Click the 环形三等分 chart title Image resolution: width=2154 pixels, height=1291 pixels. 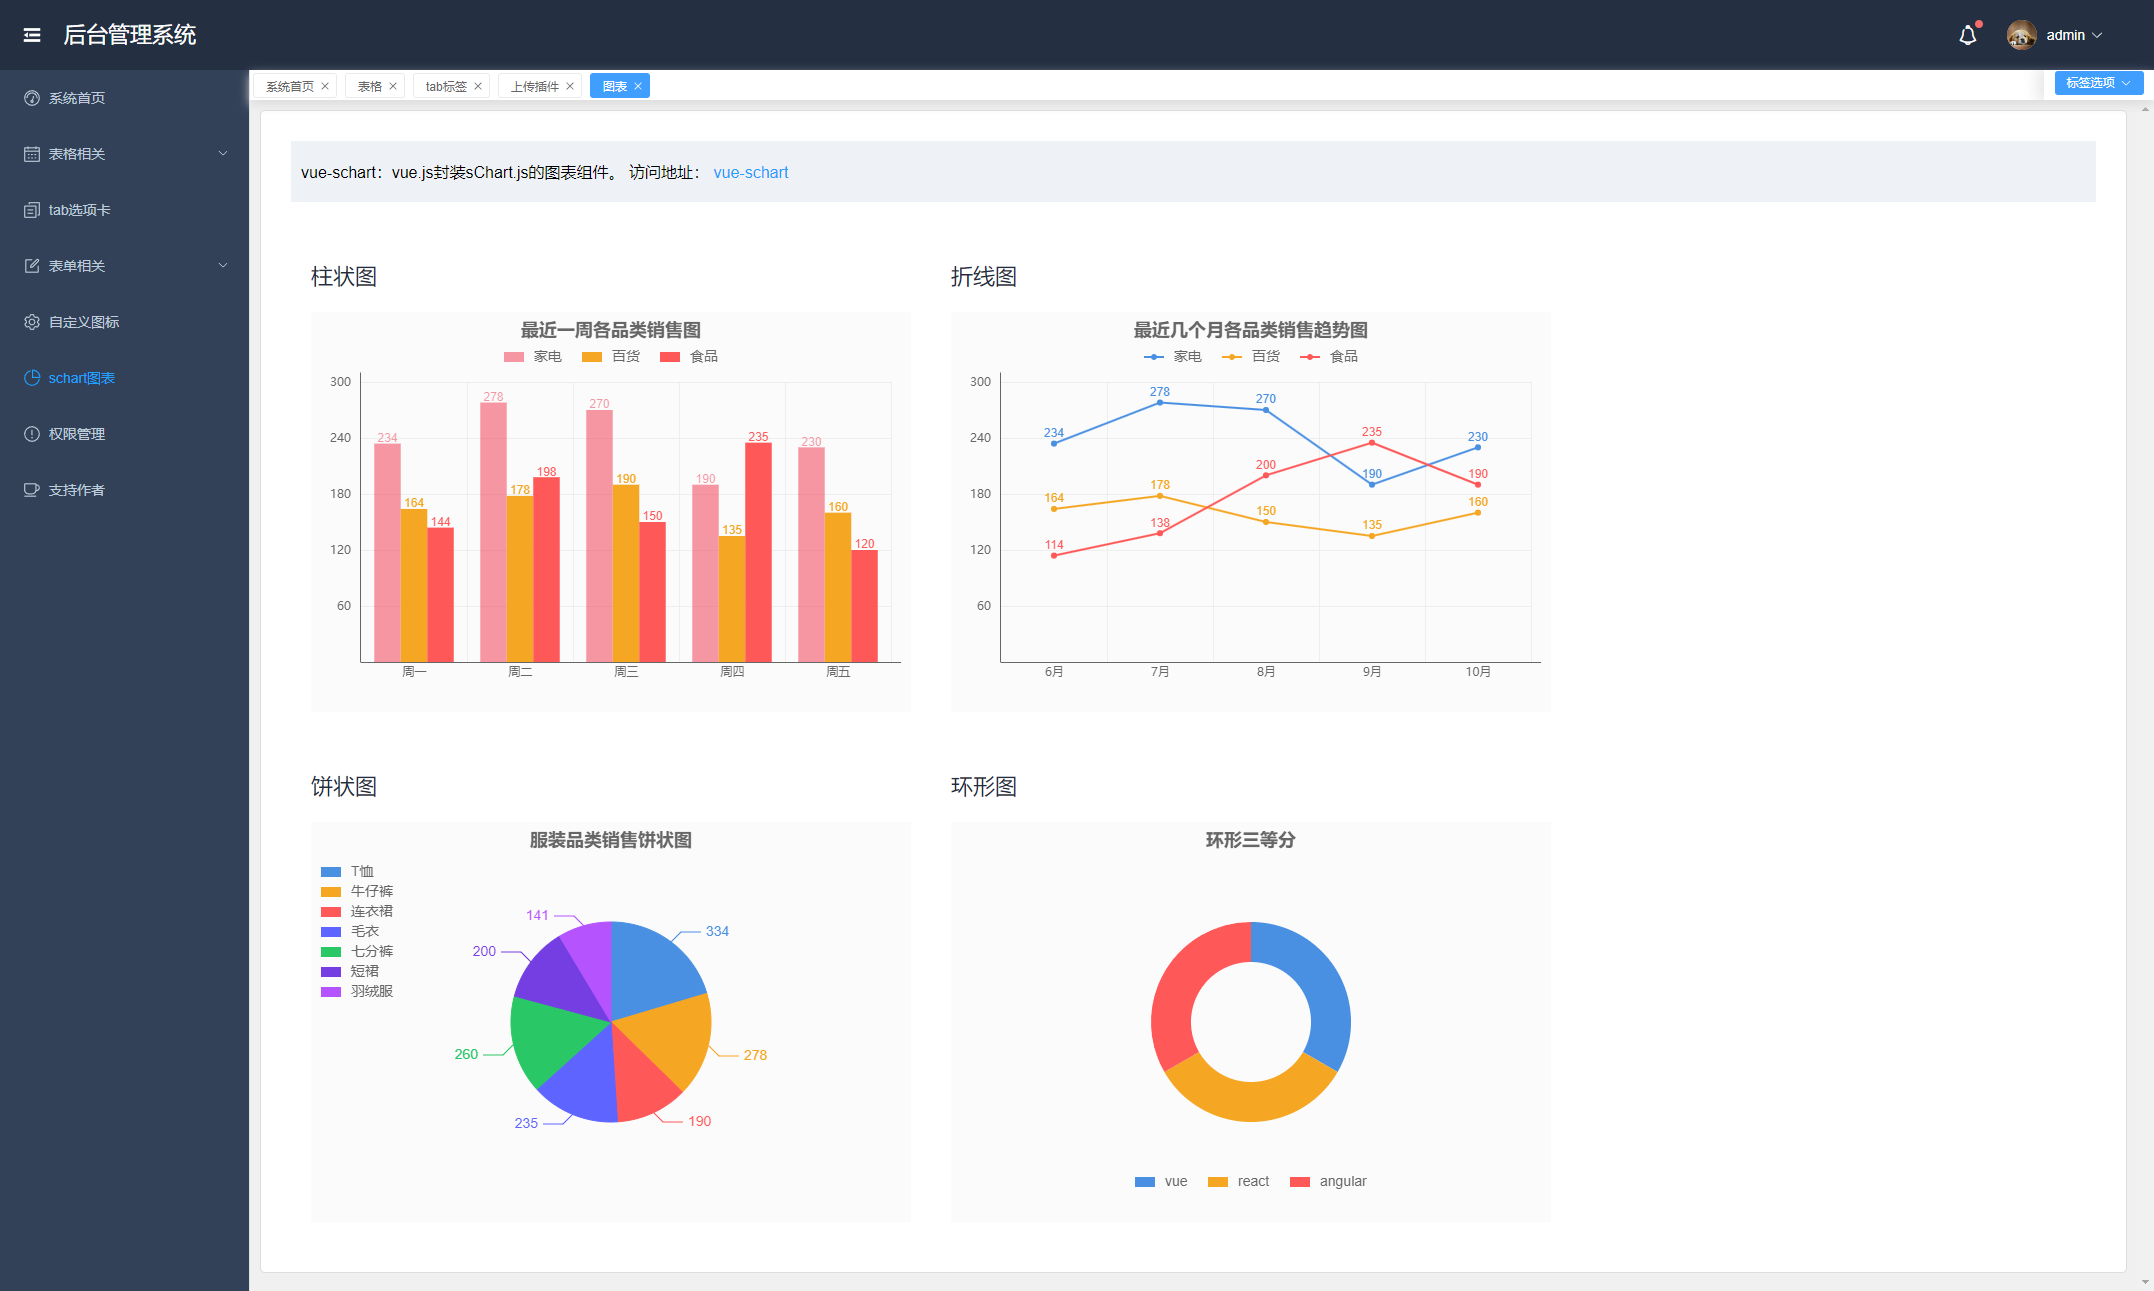[x=1250, y=840]
